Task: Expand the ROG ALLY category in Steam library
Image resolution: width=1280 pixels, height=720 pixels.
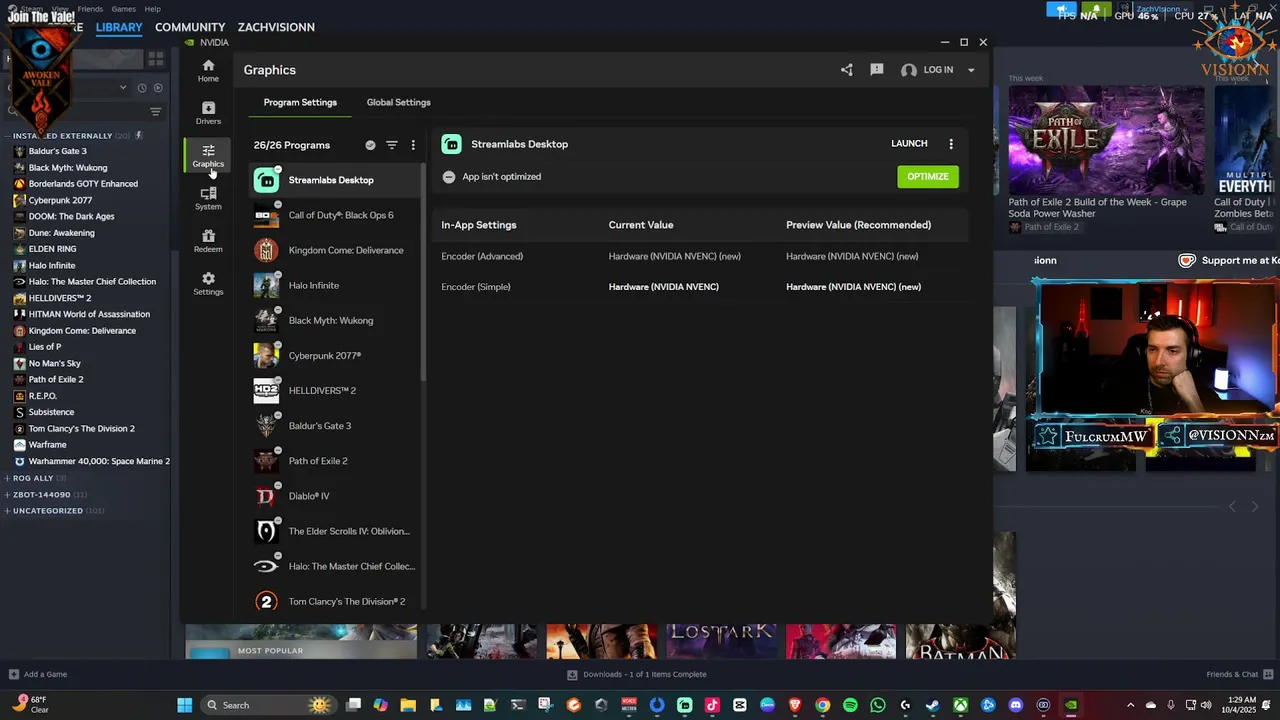Action: pos(9,478)
